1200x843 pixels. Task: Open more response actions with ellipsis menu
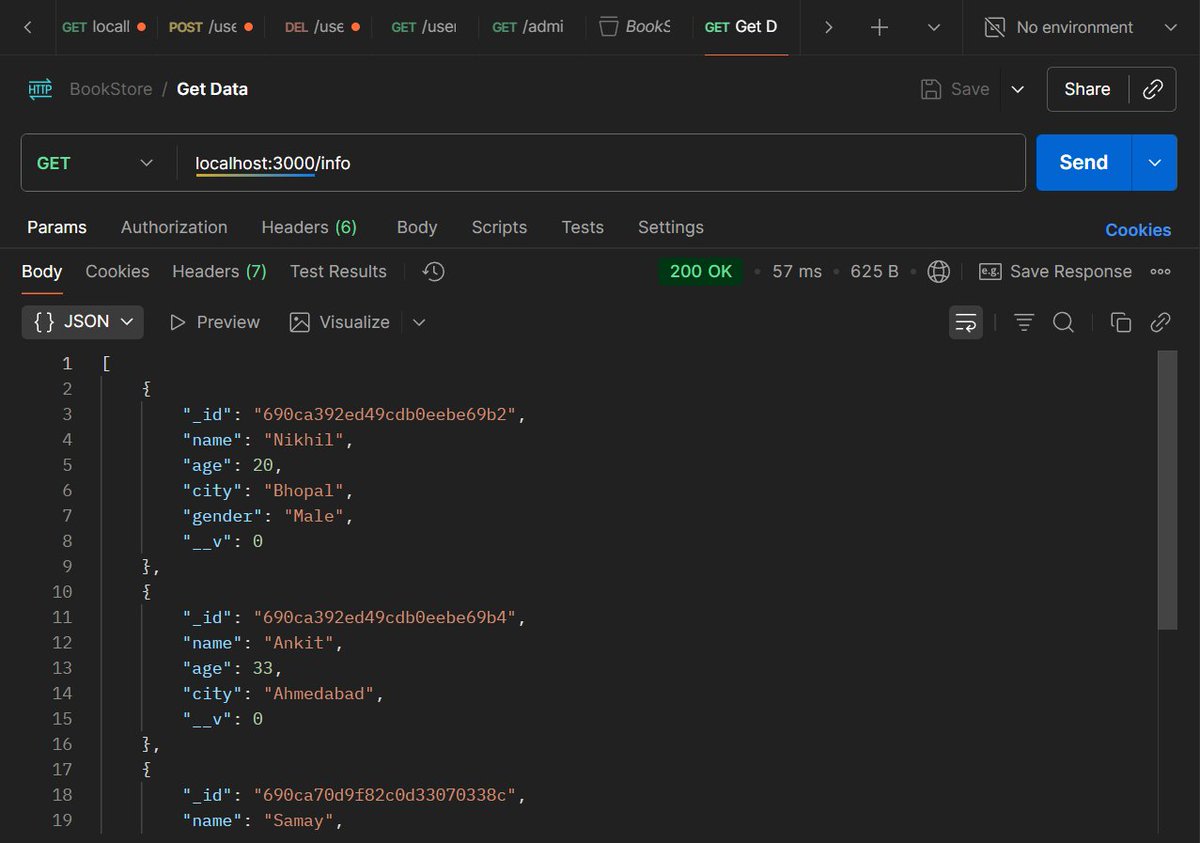pyautogui.click(x=1160, y=271)
